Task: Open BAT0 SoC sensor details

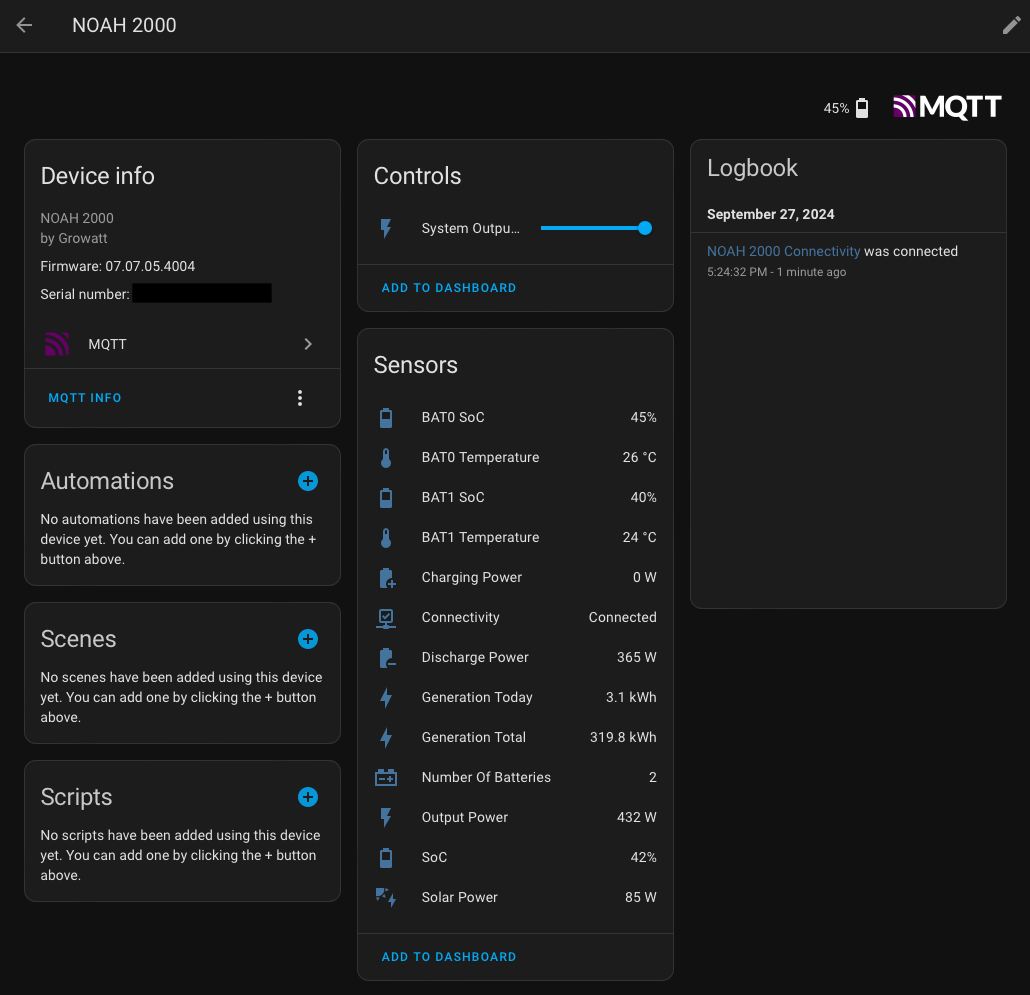Action: coord(516,418)
